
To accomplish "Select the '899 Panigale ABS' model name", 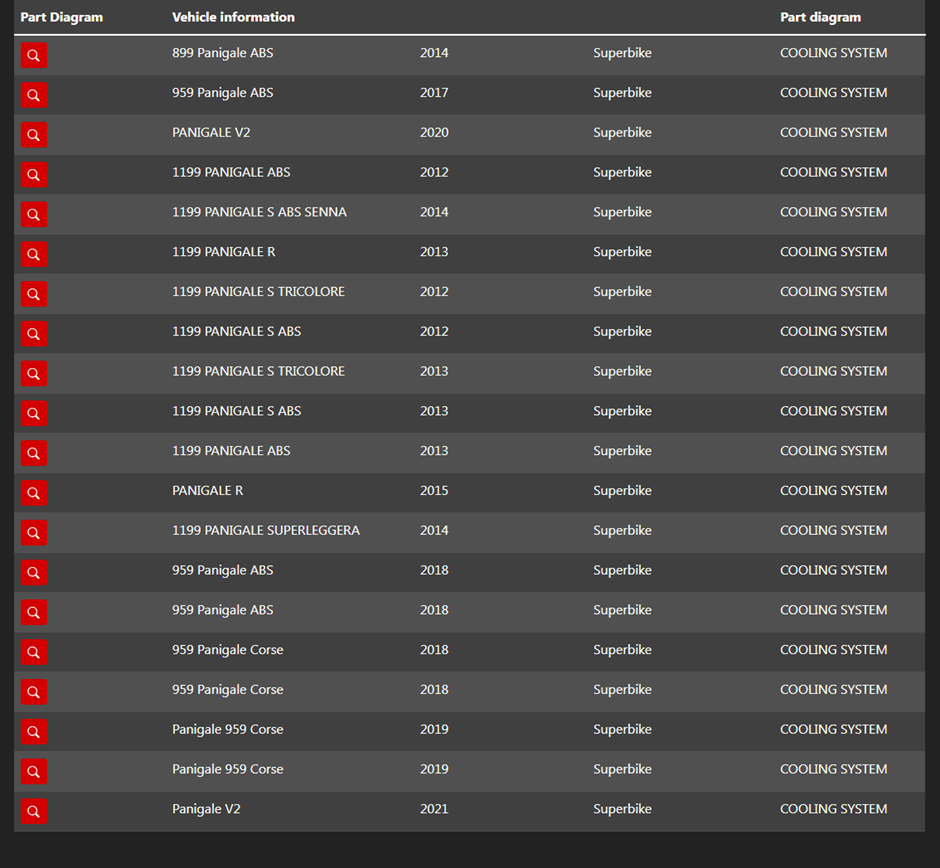I will [222, 53].
